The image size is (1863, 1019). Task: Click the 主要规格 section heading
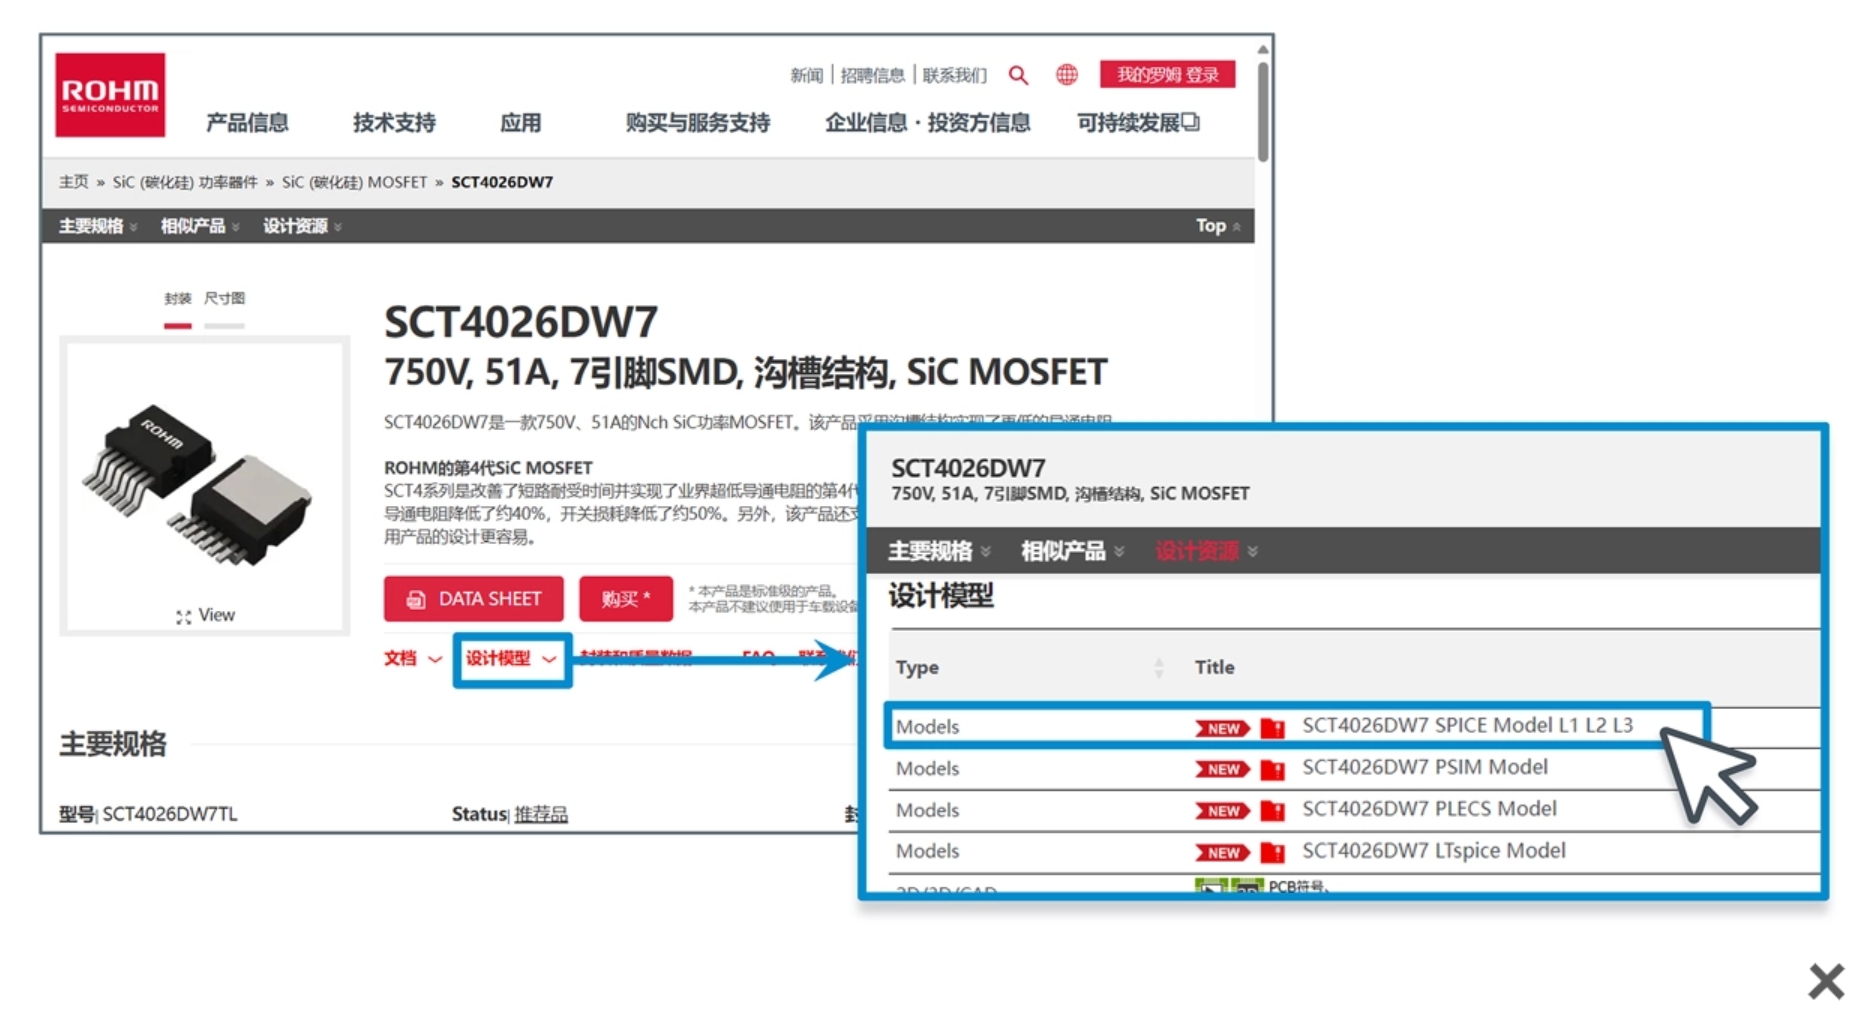coord(113,745)
